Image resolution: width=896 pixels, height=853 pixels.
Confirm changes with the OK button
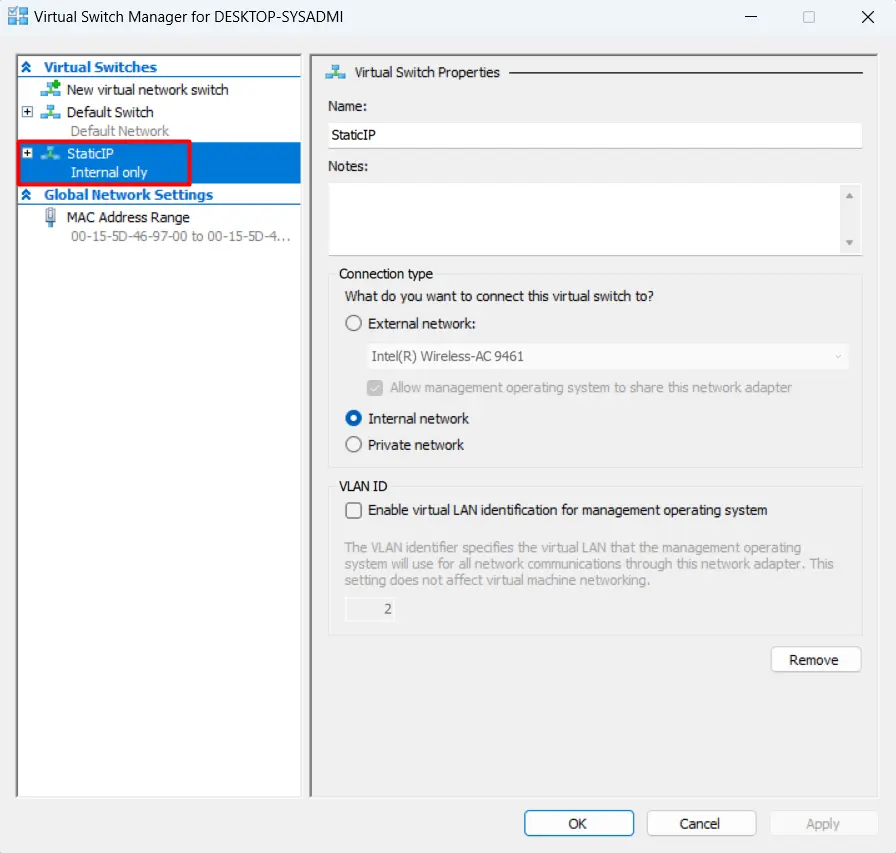tap(578, 823)
